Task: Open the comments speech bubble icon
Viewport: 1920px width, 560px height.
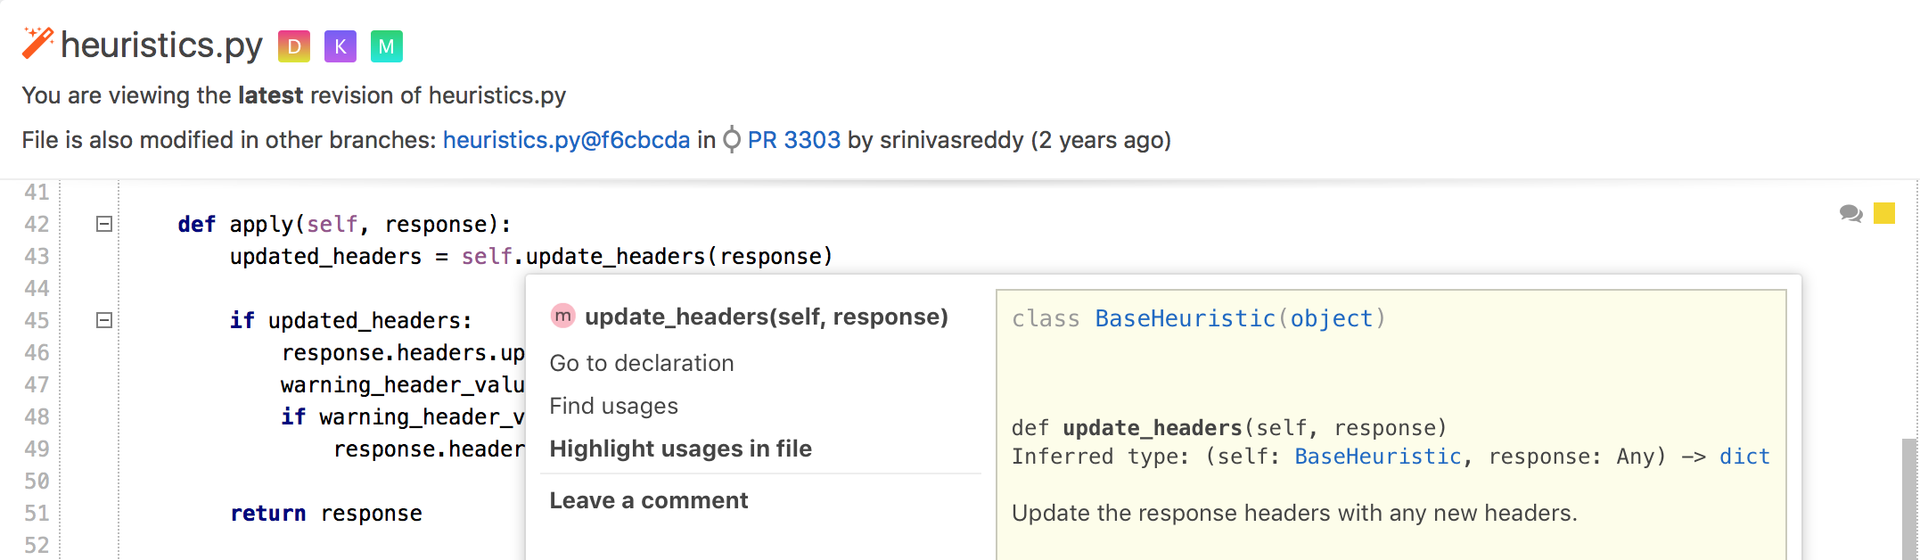Action: 1850,213
